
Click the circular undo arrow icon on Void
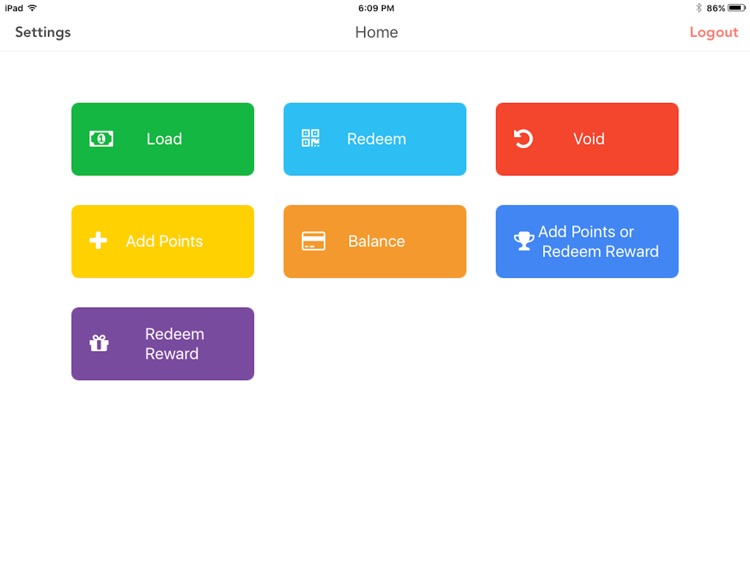[523, 139]
